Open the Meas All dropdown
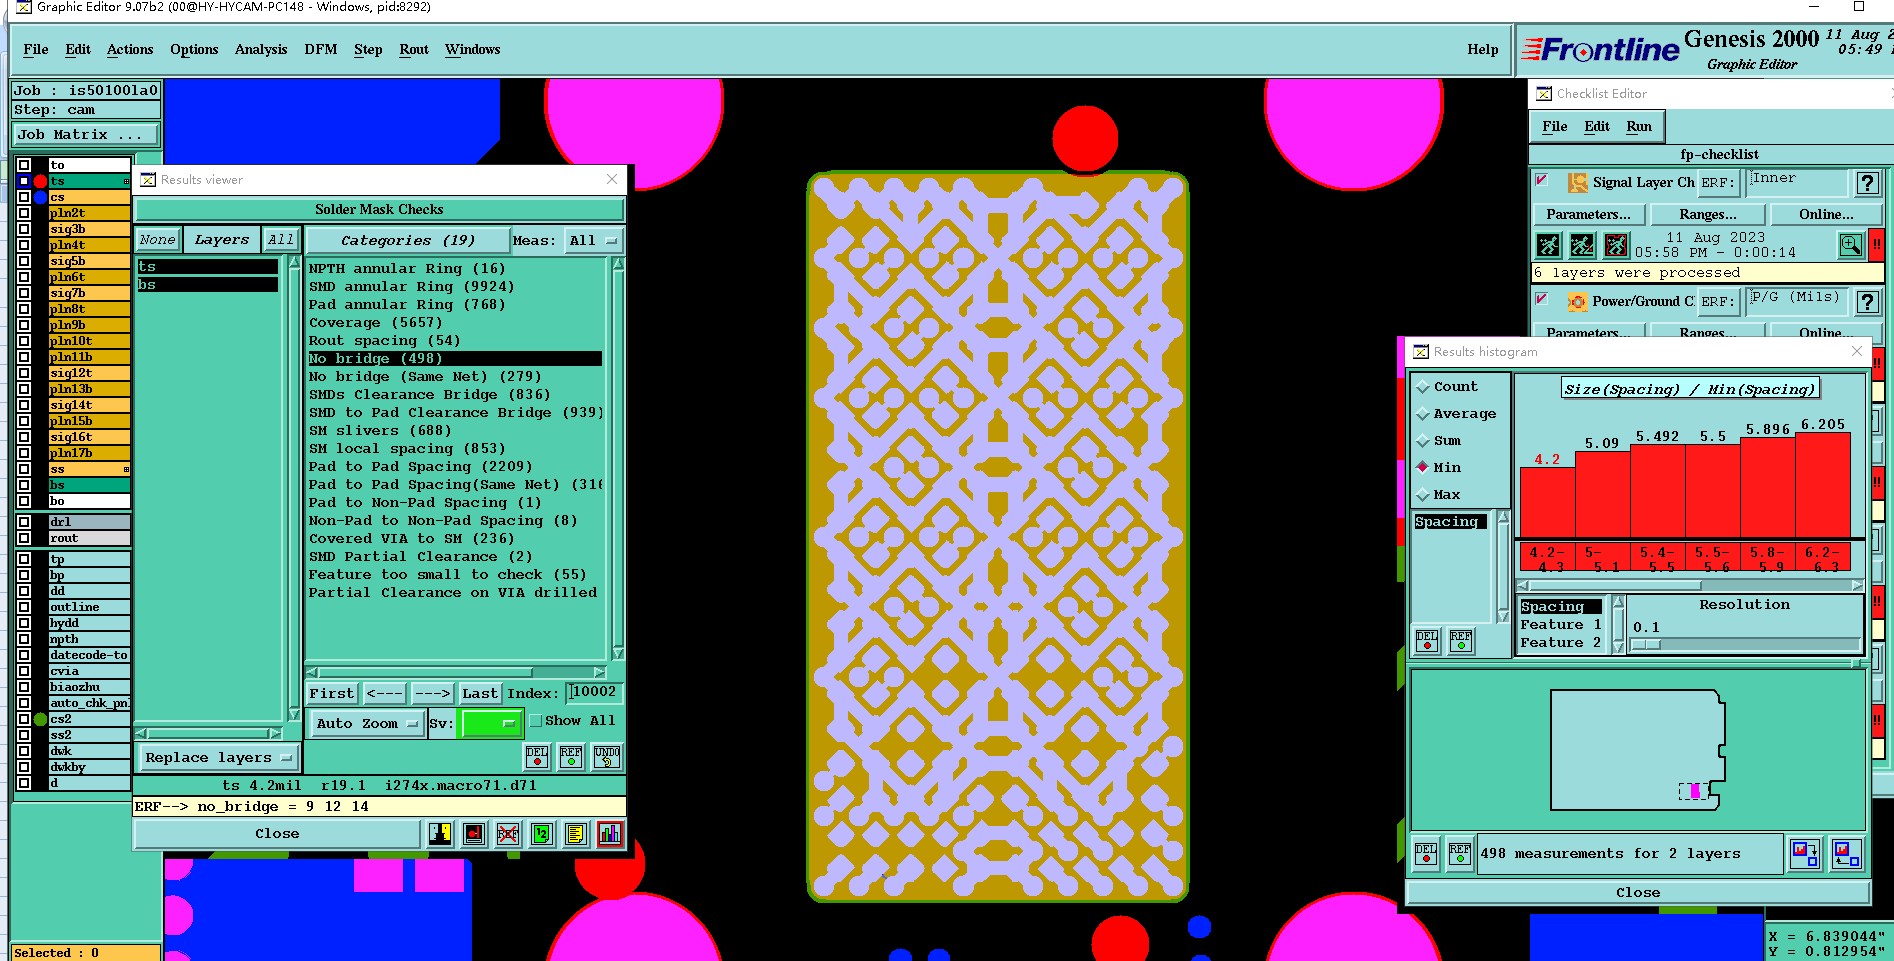 pos(594,241)
